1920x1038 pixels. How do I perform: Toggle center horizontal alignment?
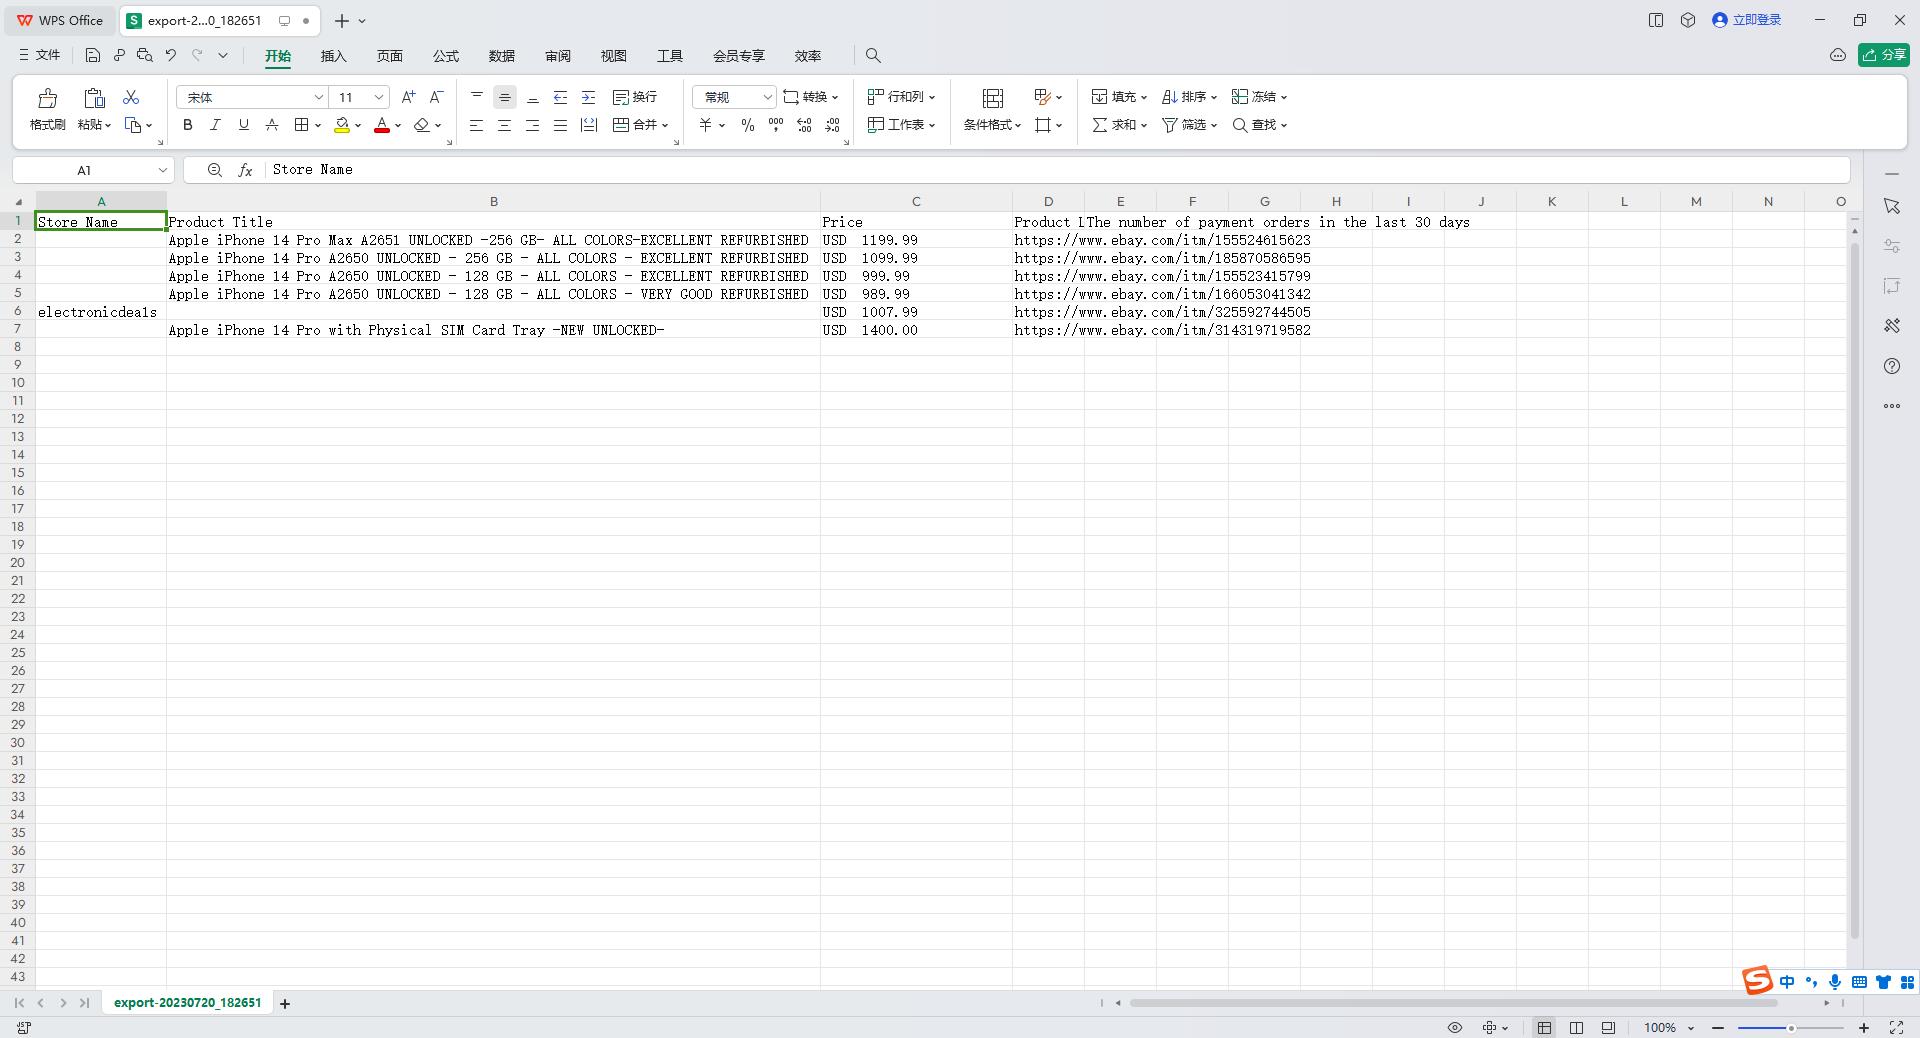(x=505, y=125)
